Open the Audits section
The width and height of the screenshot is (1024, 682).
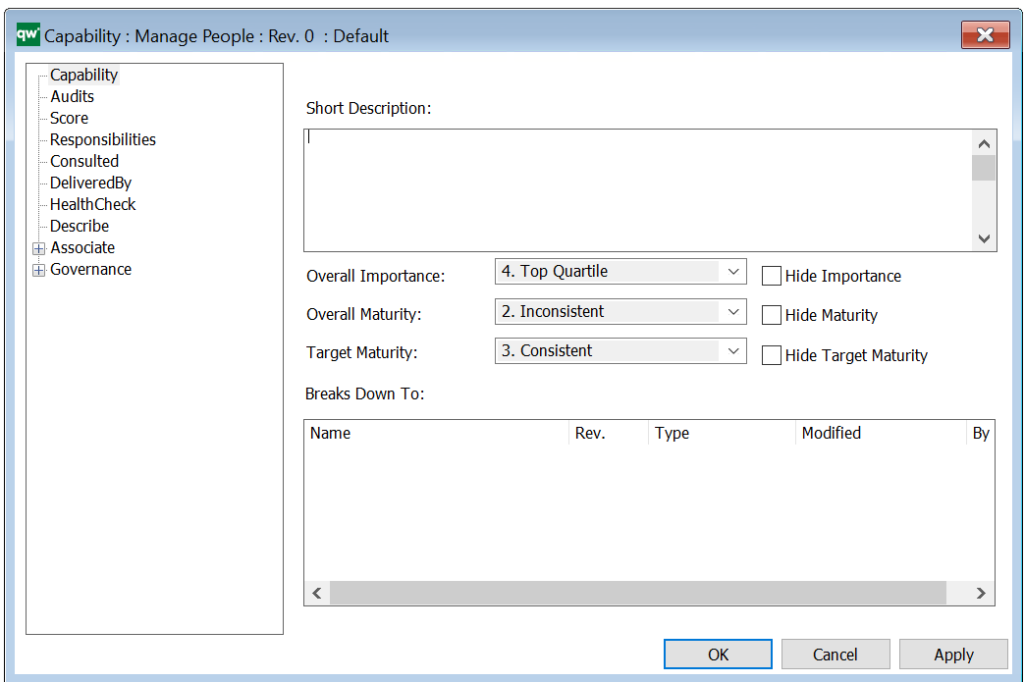72,97
